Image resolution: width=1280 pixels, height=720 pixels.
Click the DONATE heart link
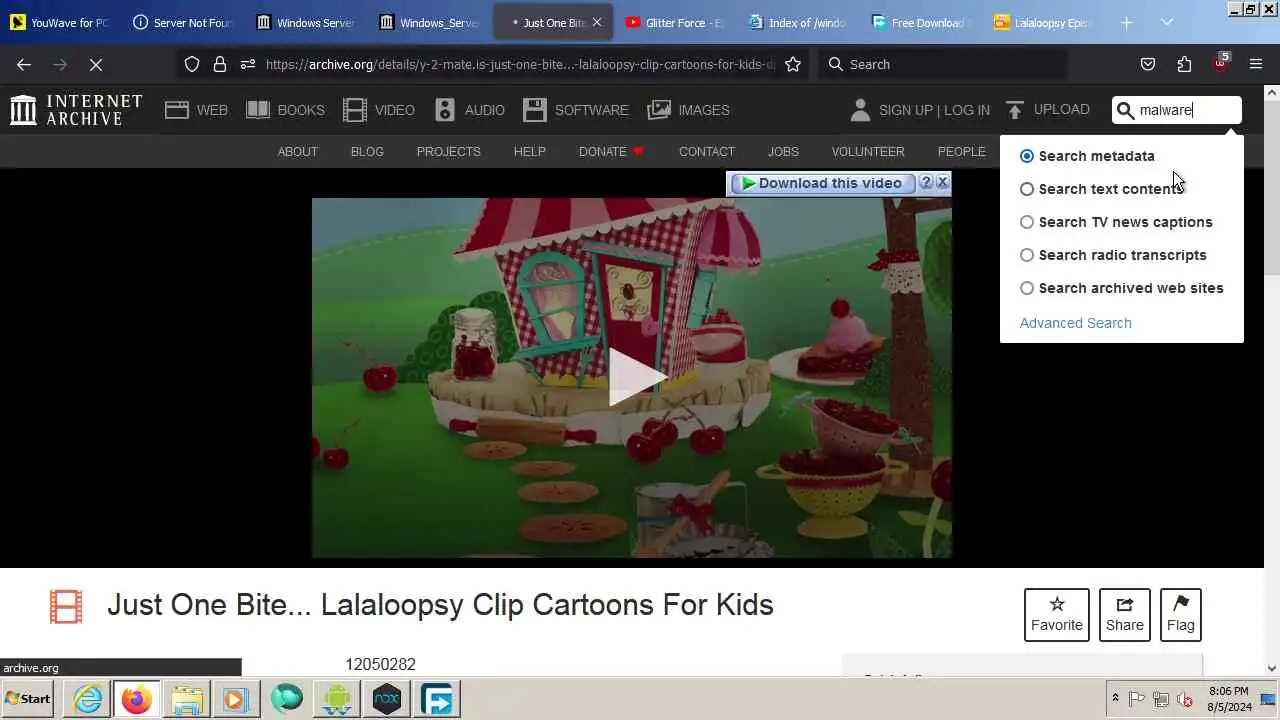pos(611,152)
